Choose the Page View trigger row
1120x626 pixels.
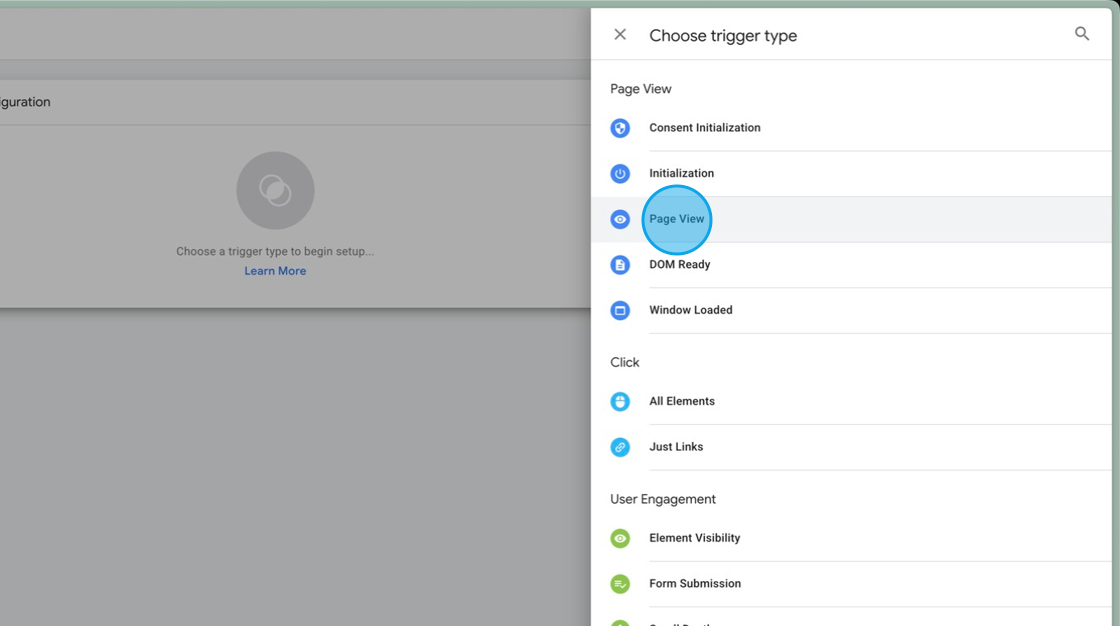[x=677, y=219]
